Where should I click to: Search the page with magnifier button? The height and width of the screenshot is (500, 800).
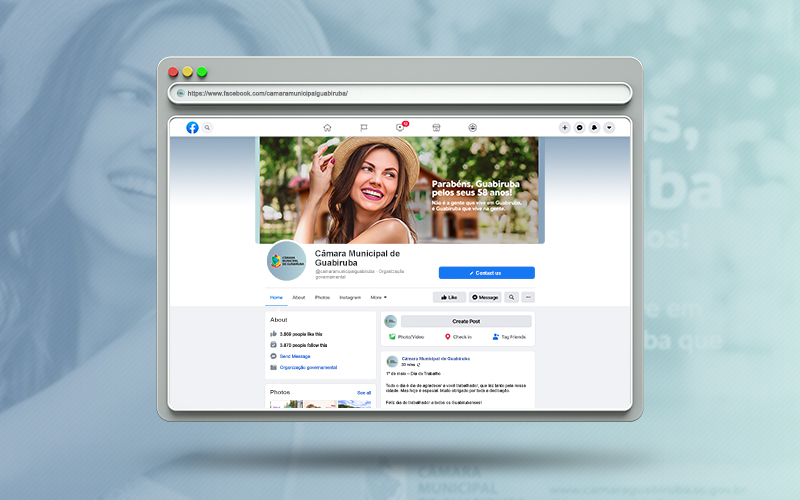pyautogui.click(x=511, y=297)
